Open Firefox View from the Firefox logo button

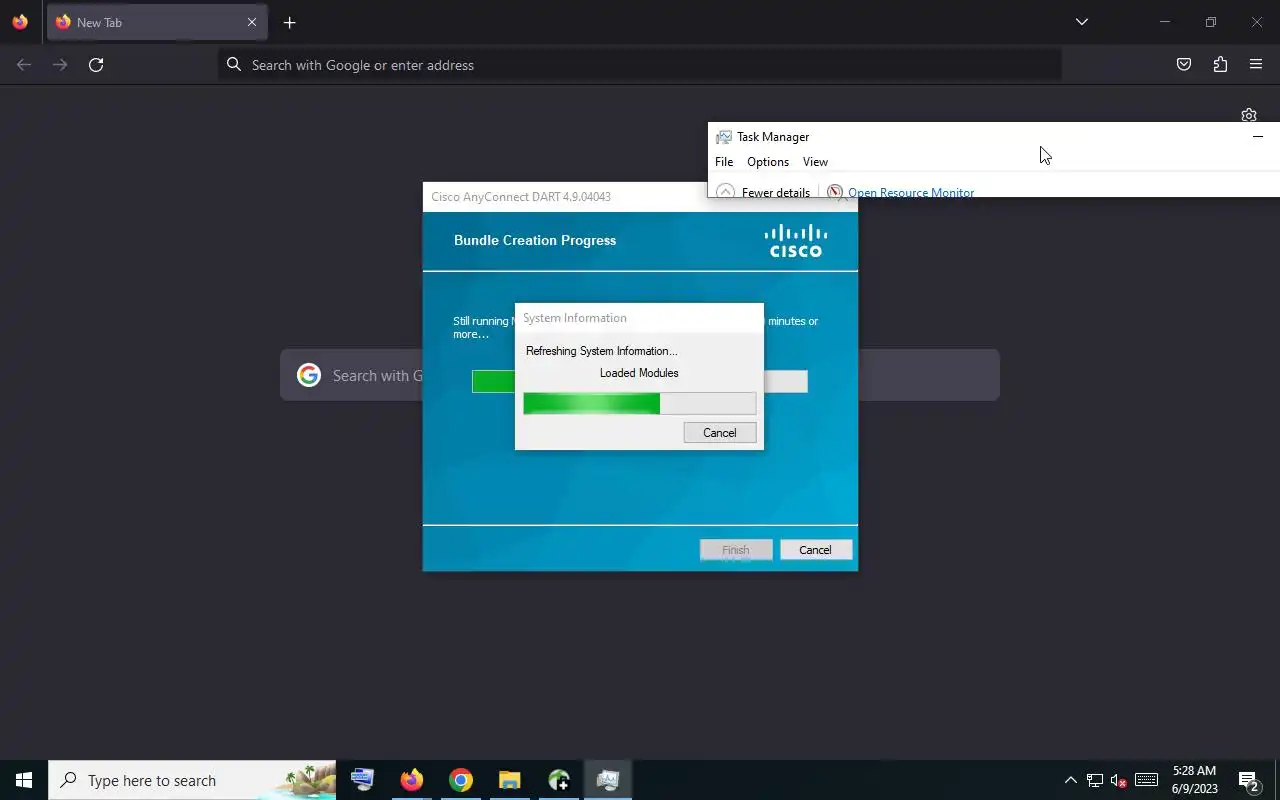click(20, 22)
